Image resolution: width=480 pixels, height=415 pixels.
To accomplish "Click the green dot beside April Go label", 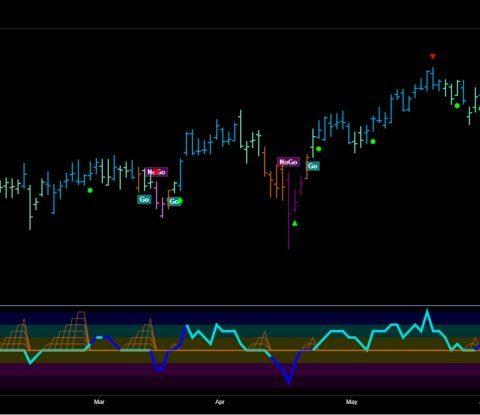I will [319, 149].
